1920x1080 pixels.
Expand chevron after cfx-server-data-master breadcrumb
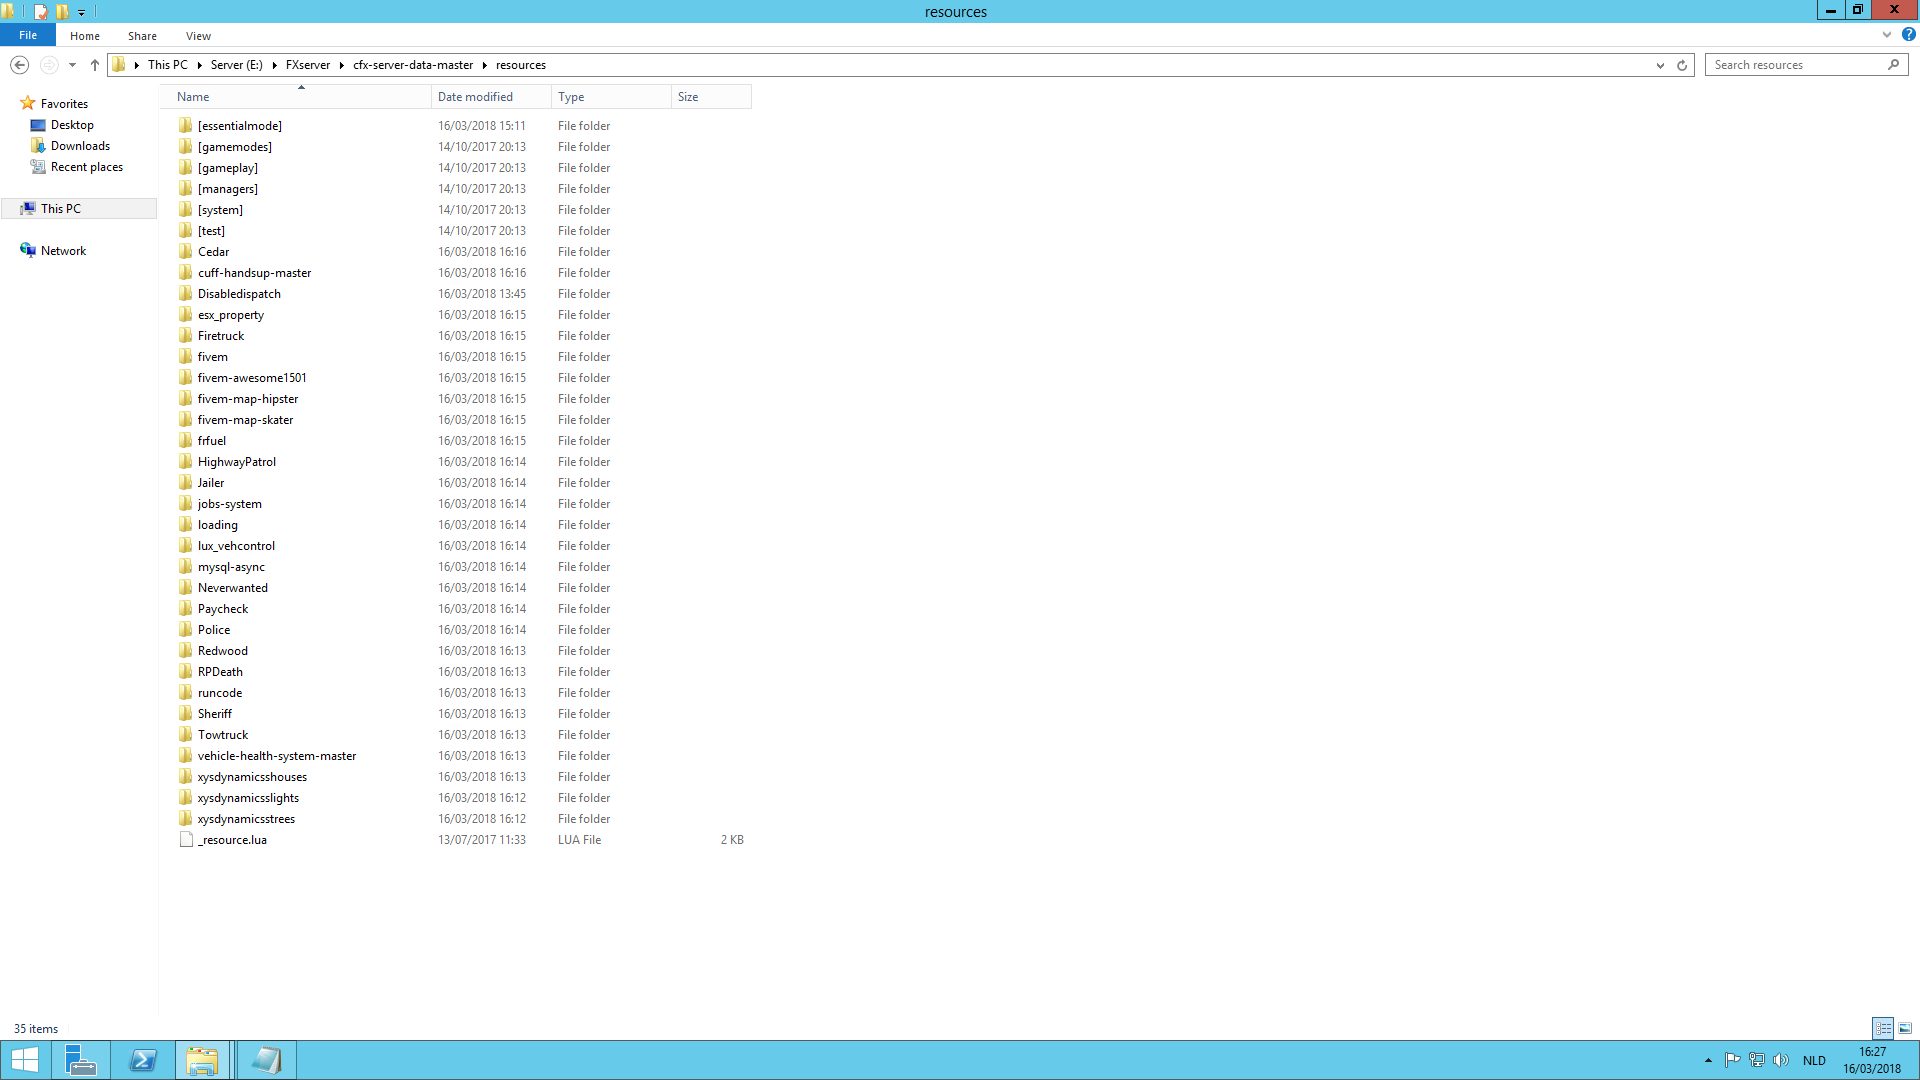(485, 65)
